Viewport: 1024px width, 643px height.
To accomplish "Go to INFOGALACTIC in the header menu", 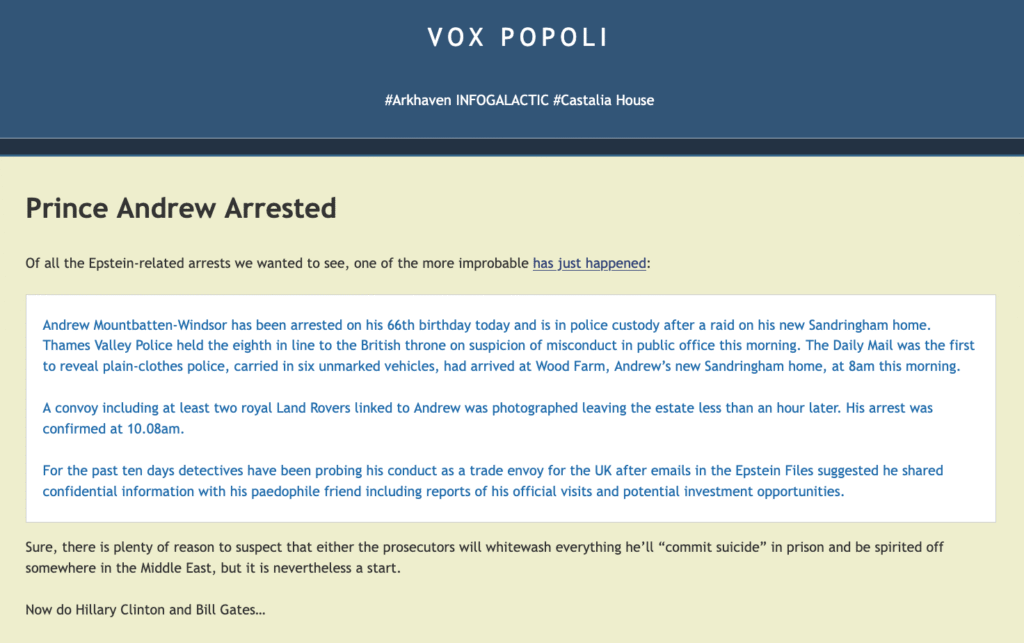I will click(x=501, y=100).
